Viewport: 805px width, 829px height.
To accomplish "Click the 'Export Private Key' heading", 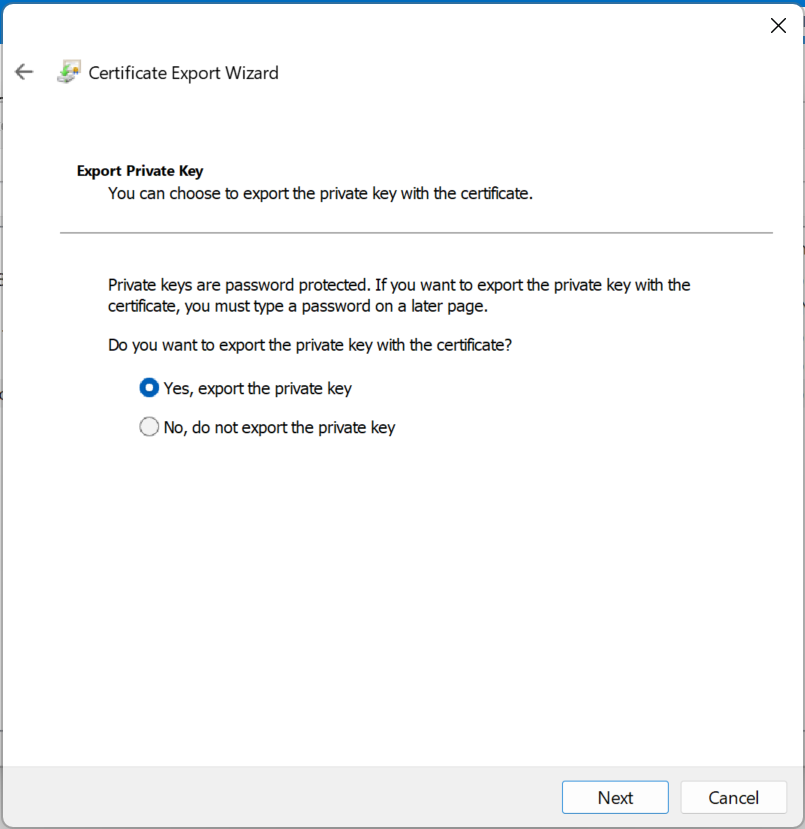I will [140, 171].
